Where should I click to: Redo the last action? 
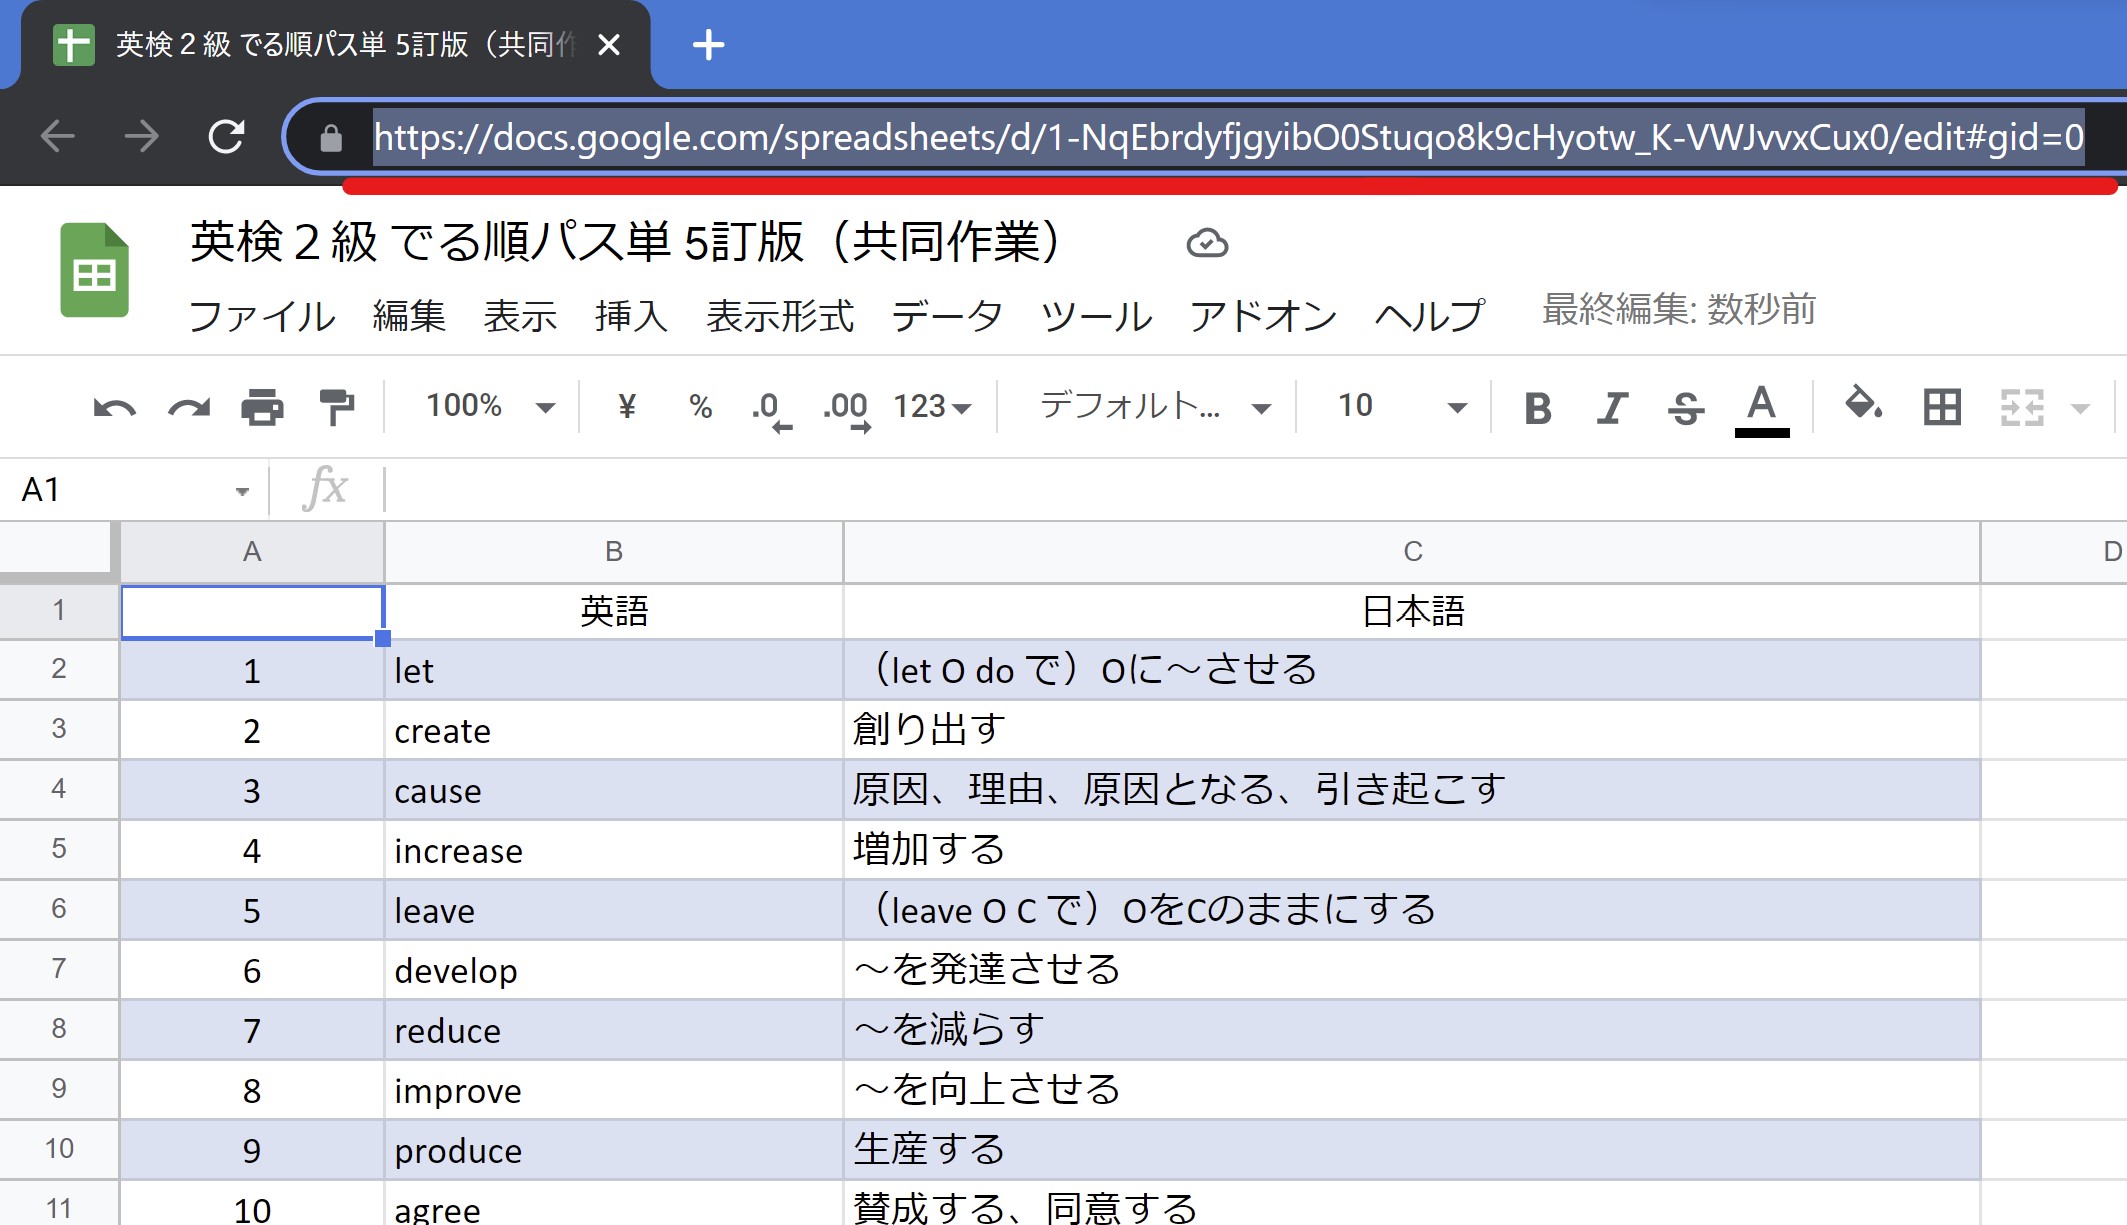pos(189,407)
